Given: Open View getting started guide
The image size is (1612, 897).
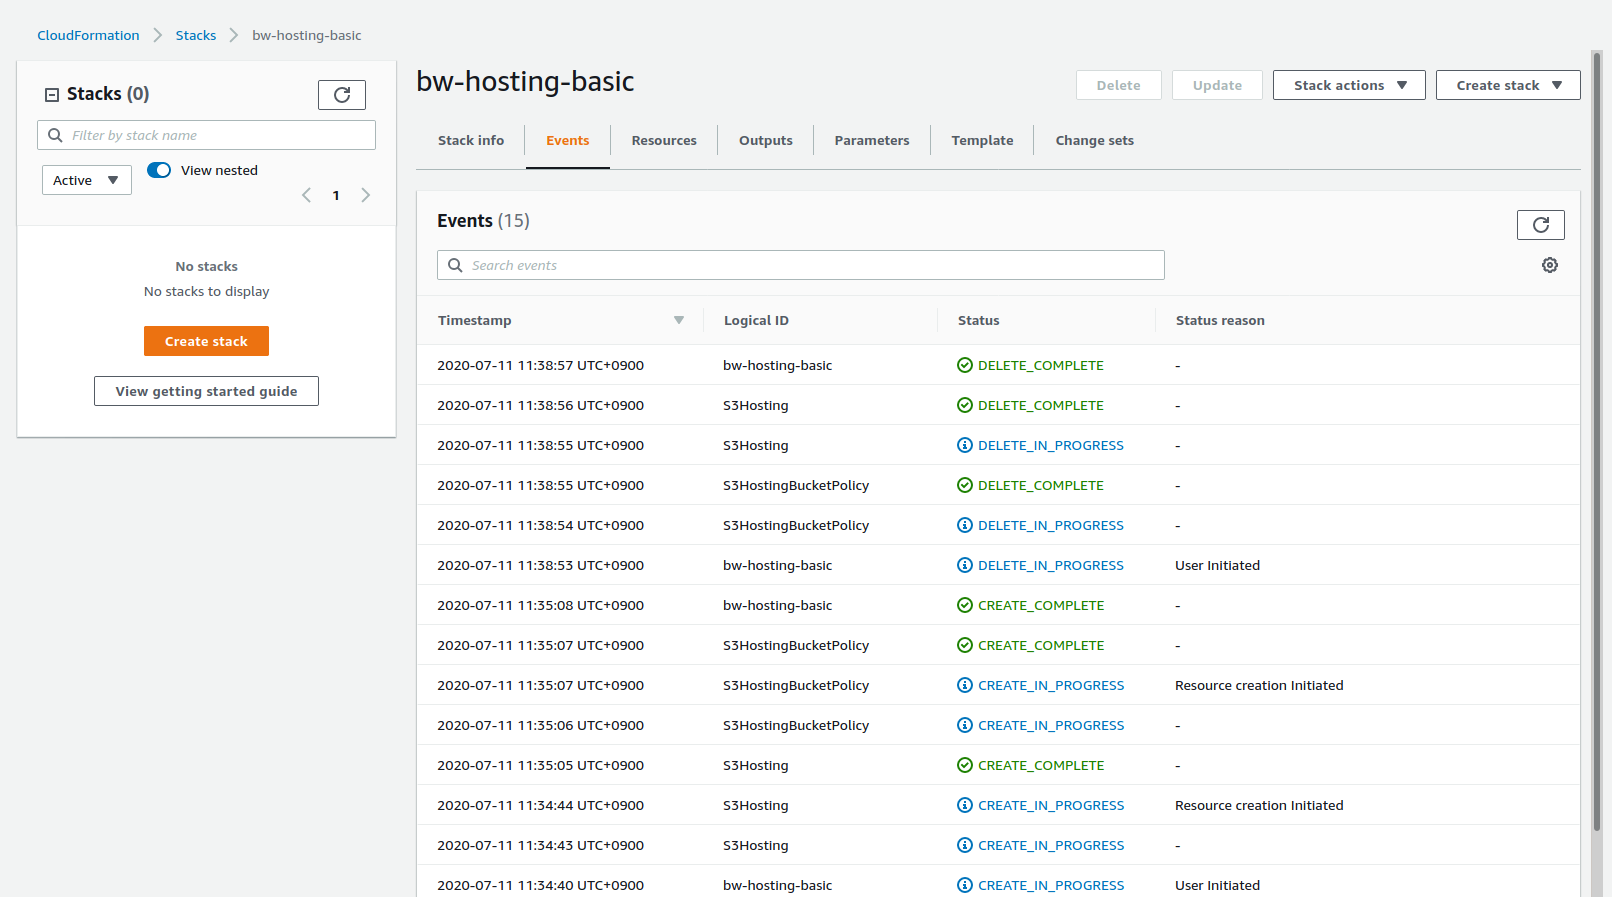Looking at the screenshot, I should tap(206, 391).
